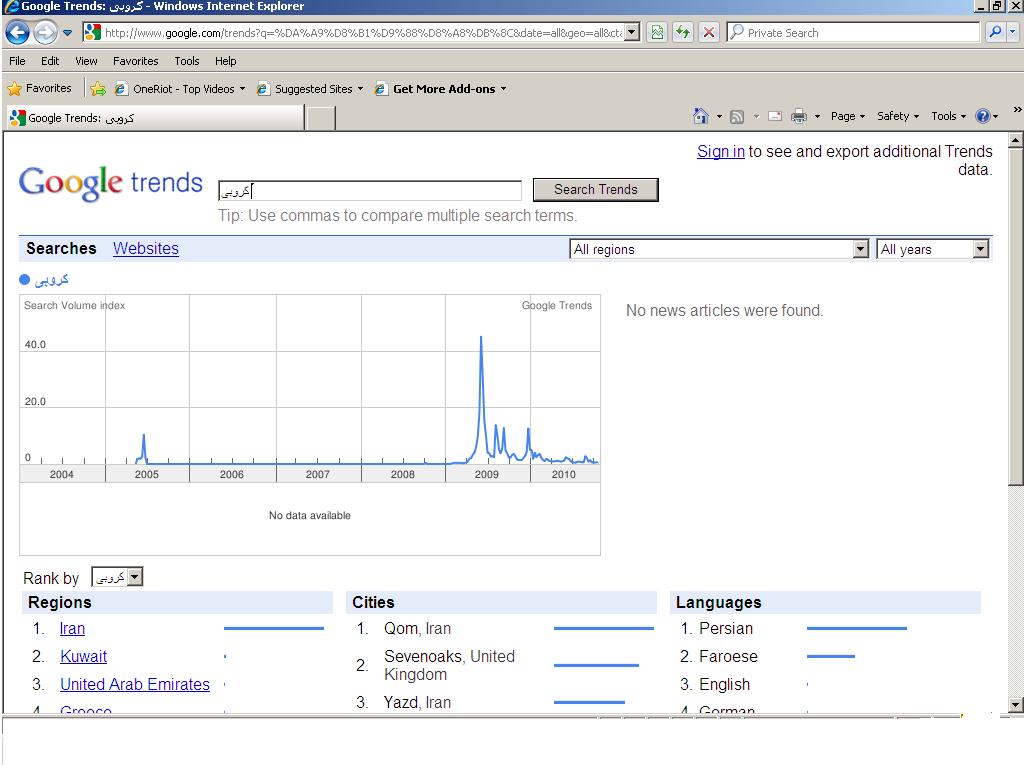Open the Kuwait region link
The width and height of the screenshot is (1024, 768).
click(x=84, y=656)
